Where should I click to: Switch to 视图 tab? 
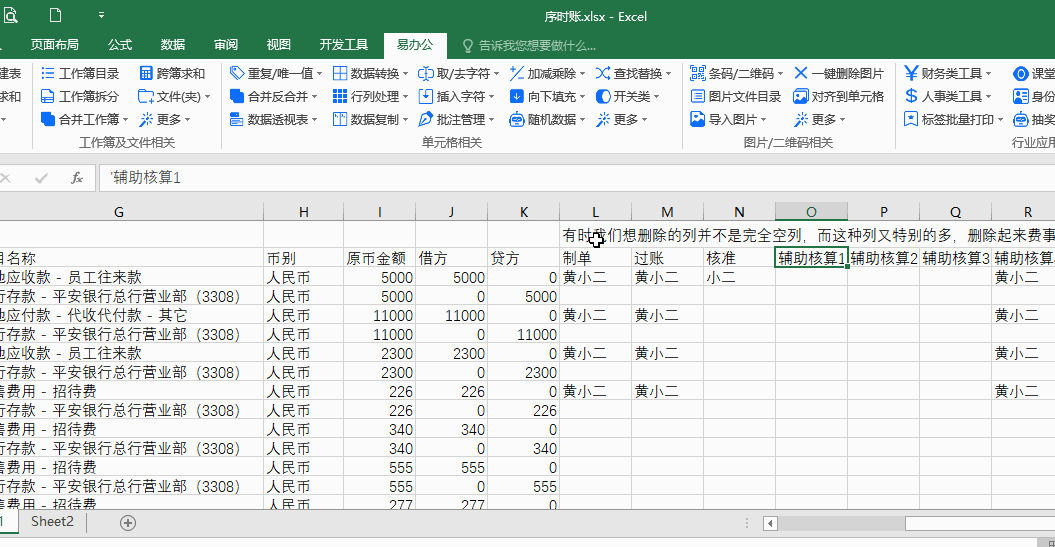click(x=279, y=44)
